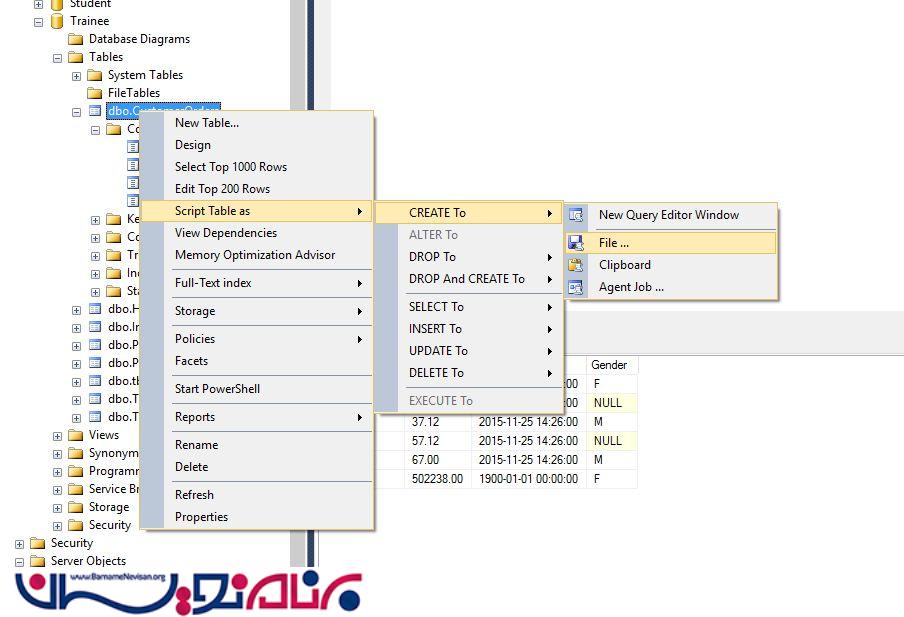904x617 pixels.
Task: Click the Agent Job icon
Action: coord(576,287)
